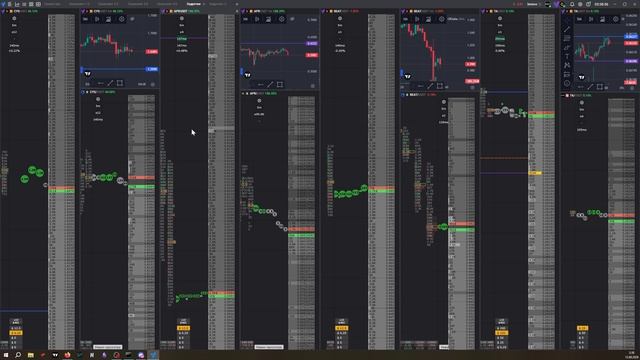Switch to the second workspace tab in the top bar
This screenshot has height=360, width=640.
click(79, 4)
